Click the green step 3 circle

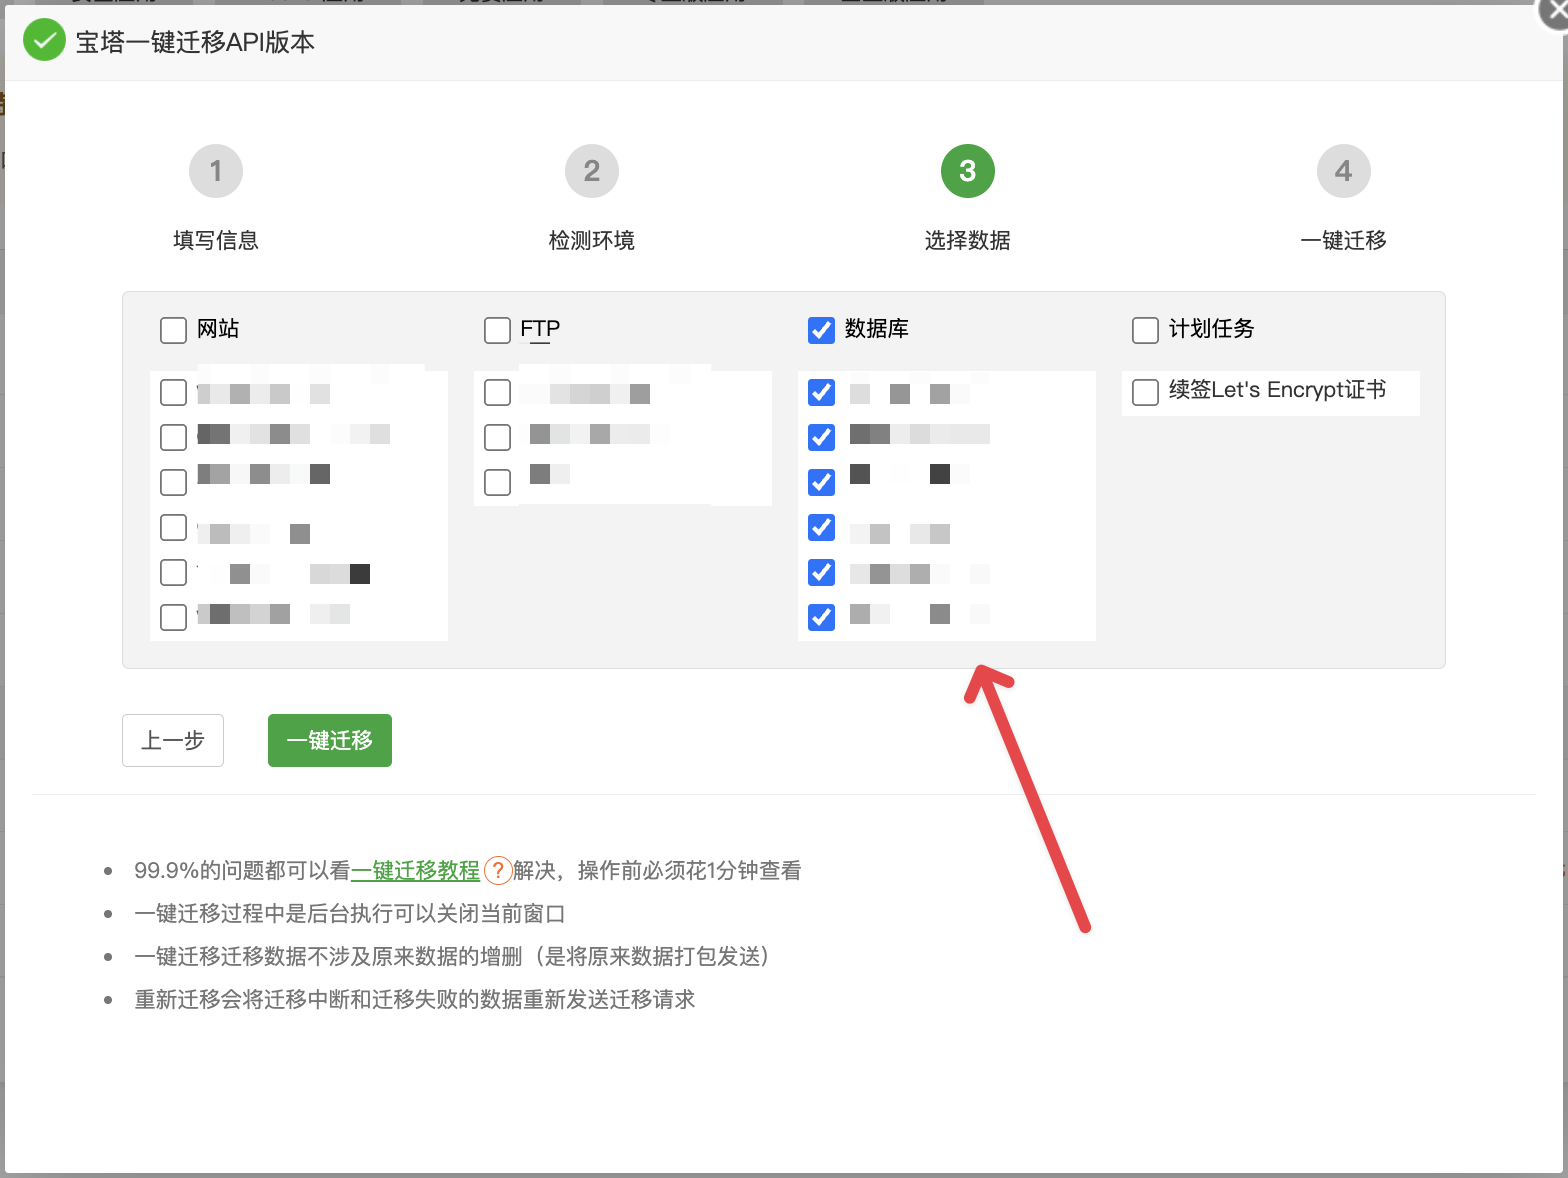(967, 171)
